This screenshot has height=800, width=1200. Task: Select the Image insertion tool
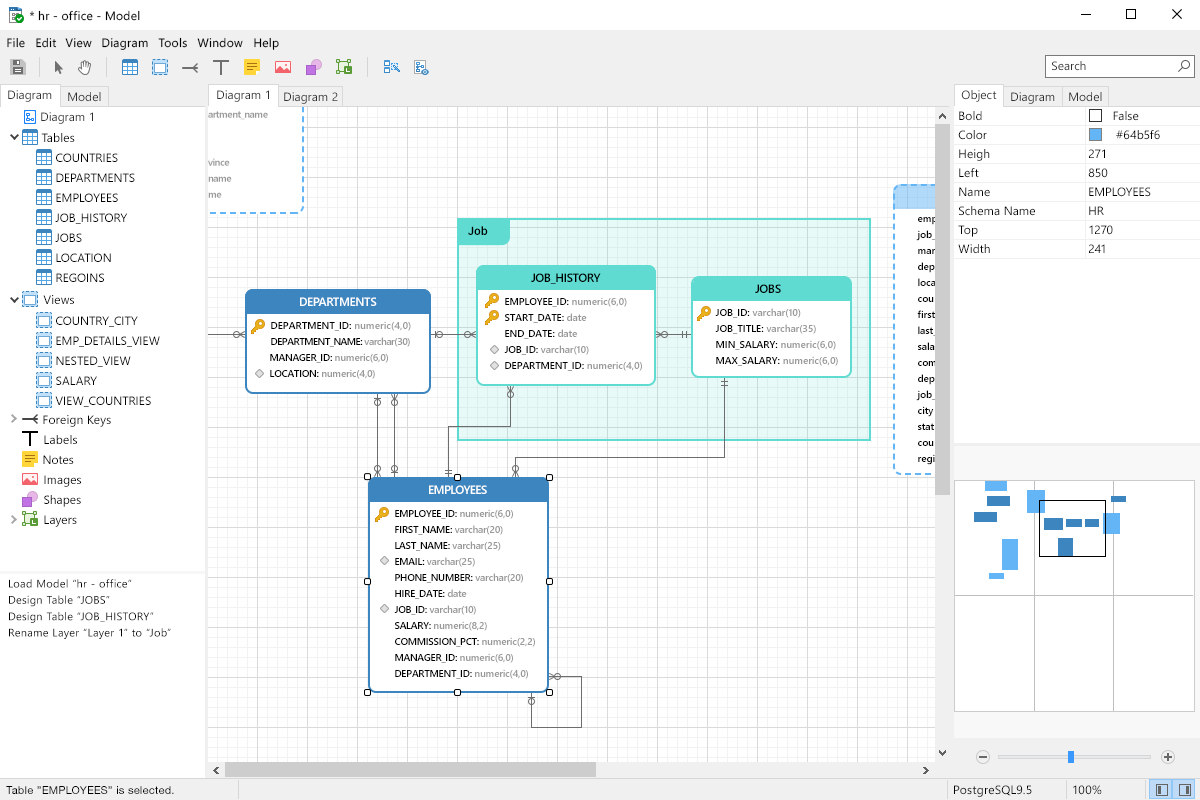(x=283, y=67)
